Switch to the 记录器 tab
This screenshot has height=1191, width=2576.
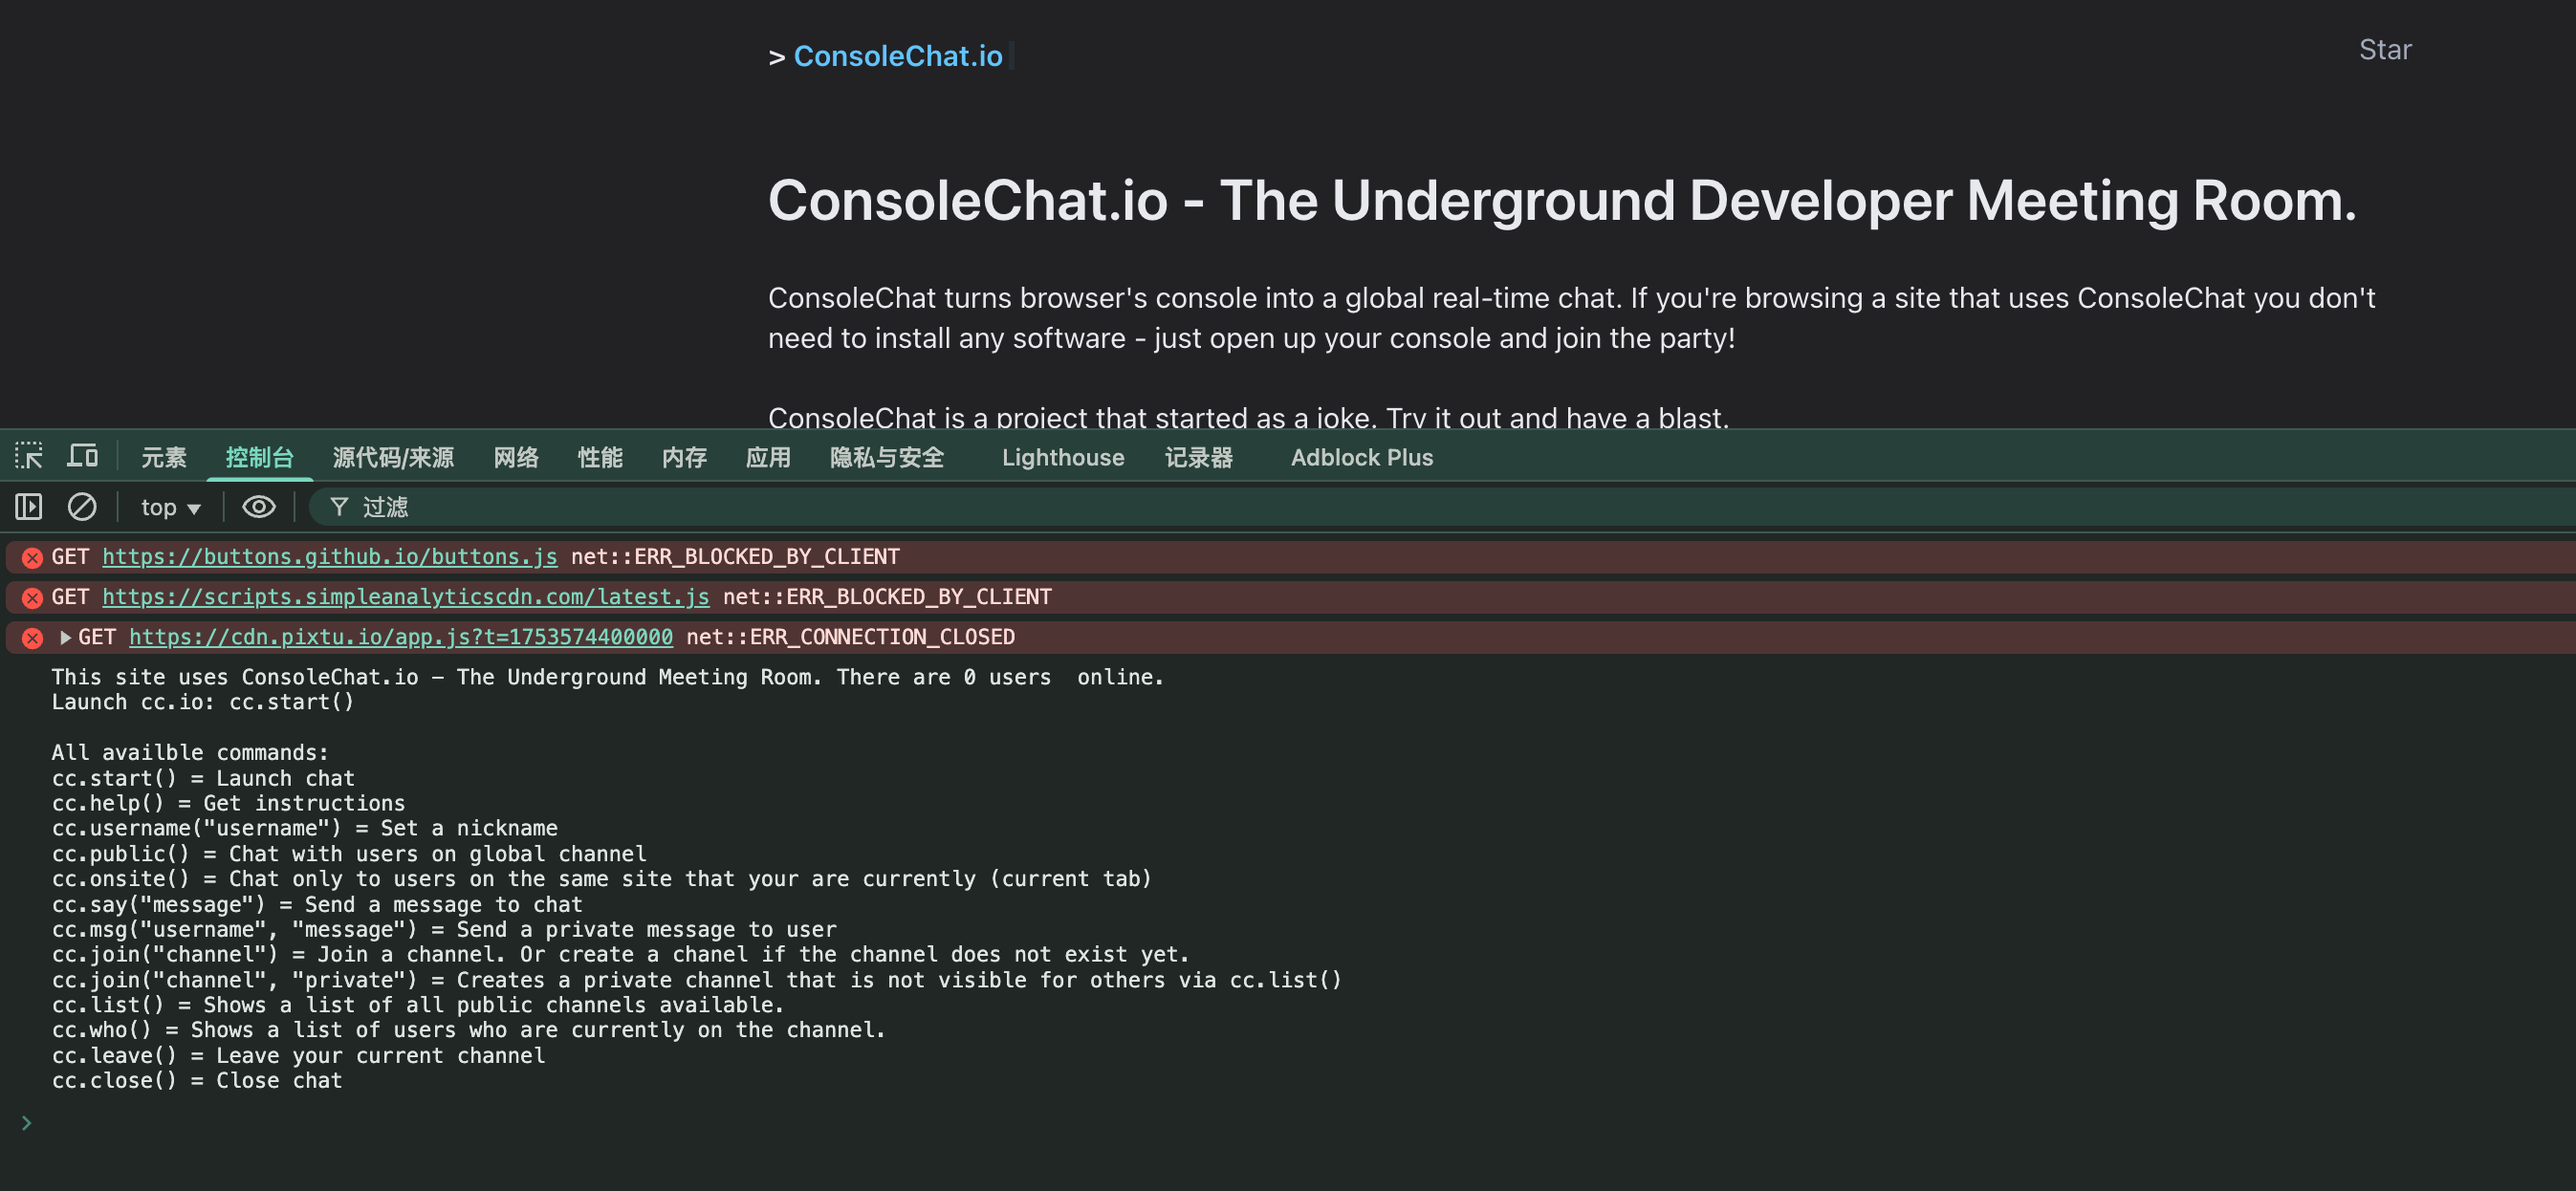click(1199, 457)
